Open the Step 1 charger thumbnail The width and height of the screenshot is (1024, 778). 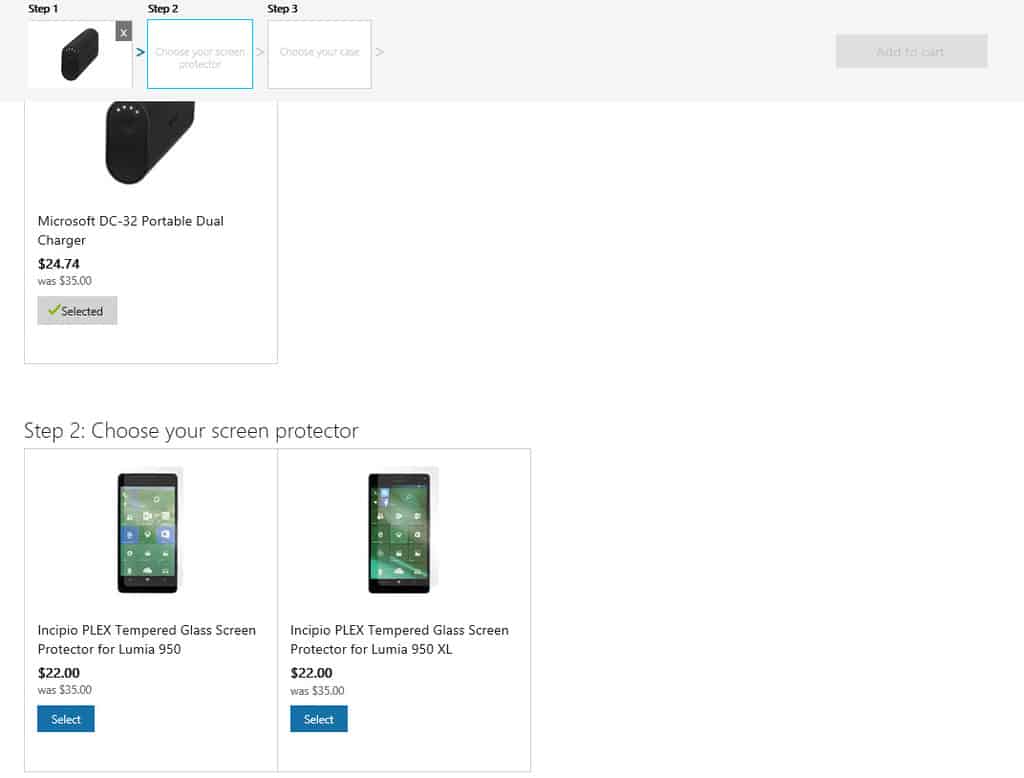tap(80, 54)
